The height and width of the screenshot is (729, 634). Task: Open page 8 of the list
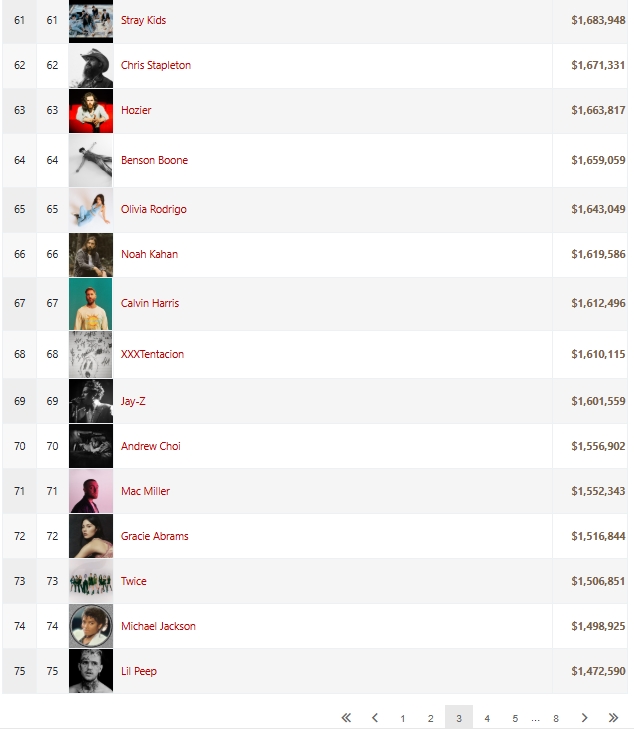coord(556,718)
